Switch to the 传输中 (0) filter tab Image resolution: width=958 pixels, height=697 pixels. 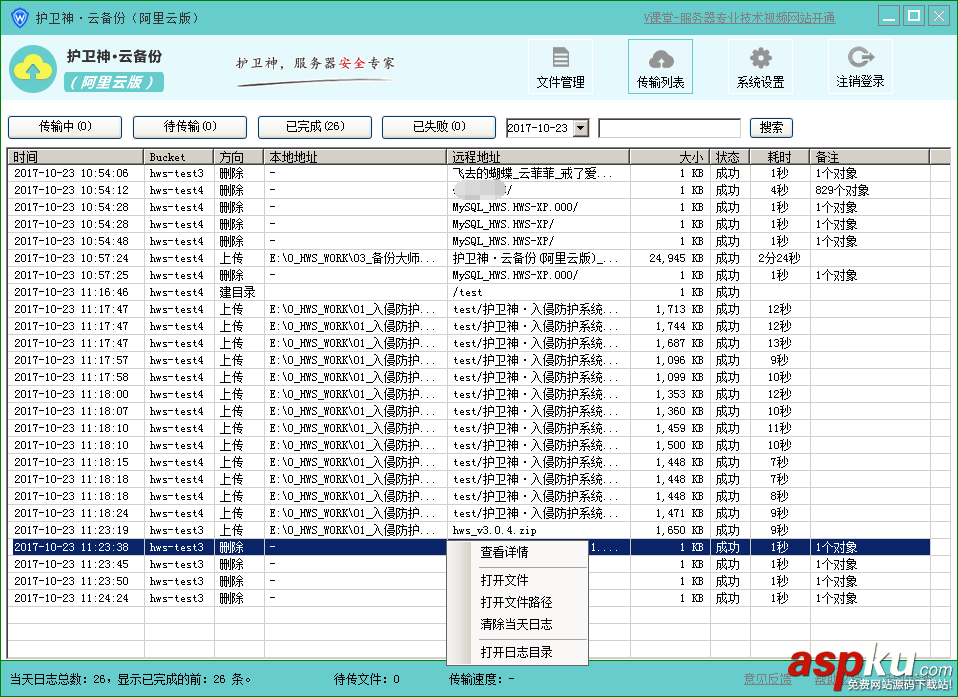64,127
